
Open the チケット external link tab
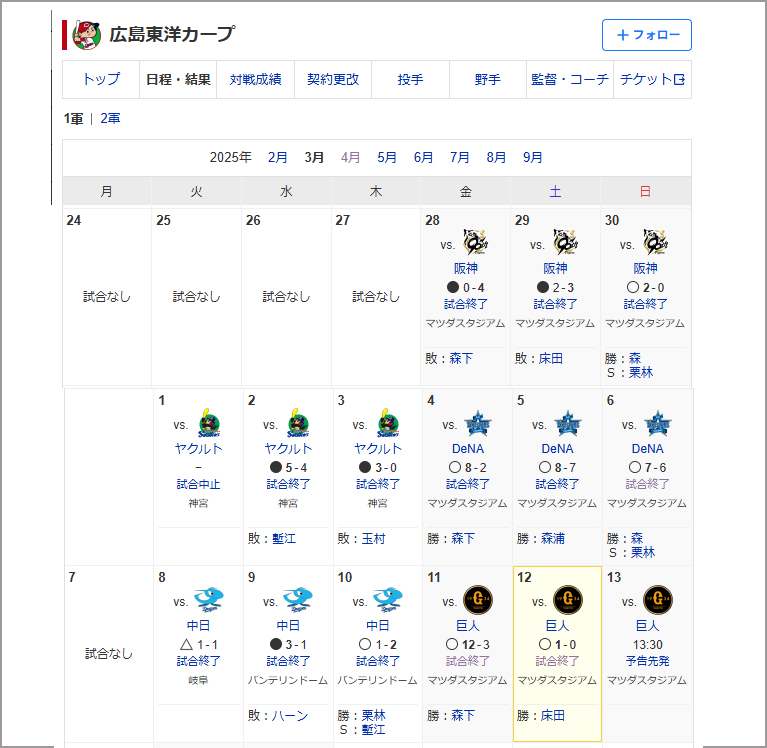coord(652,79)
